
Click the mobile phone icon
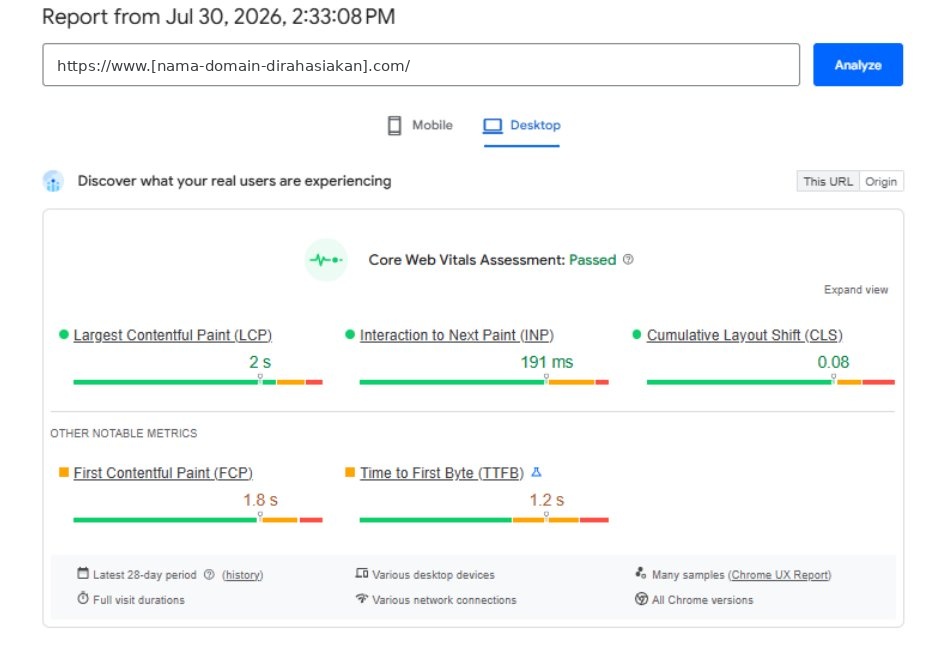pos(394,125)
